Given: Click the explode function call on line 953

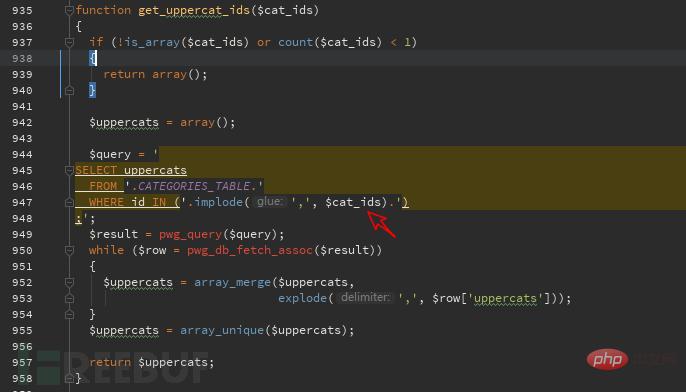Looking at the screenshot, I should [302, 298].
